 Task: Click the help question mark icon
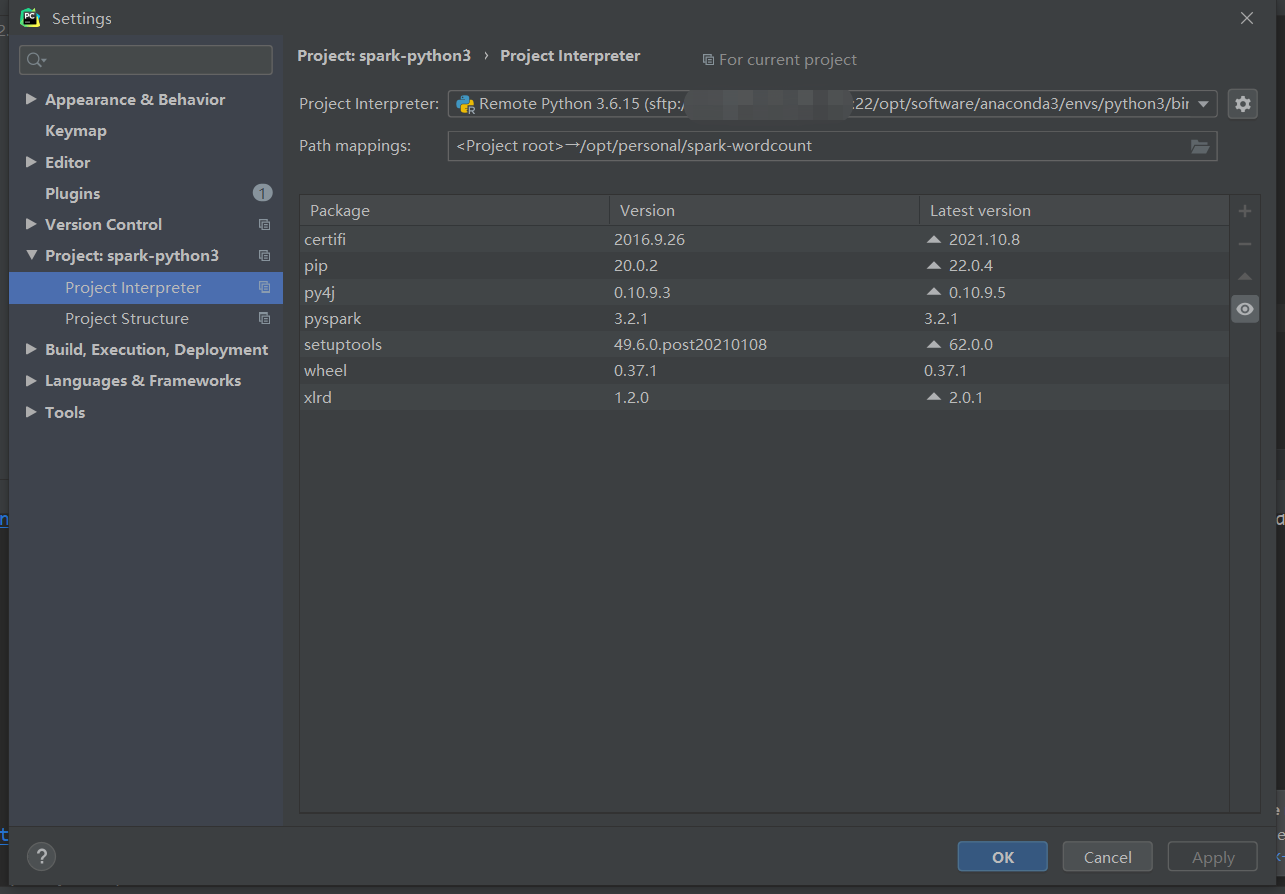(x=41, y=856)
